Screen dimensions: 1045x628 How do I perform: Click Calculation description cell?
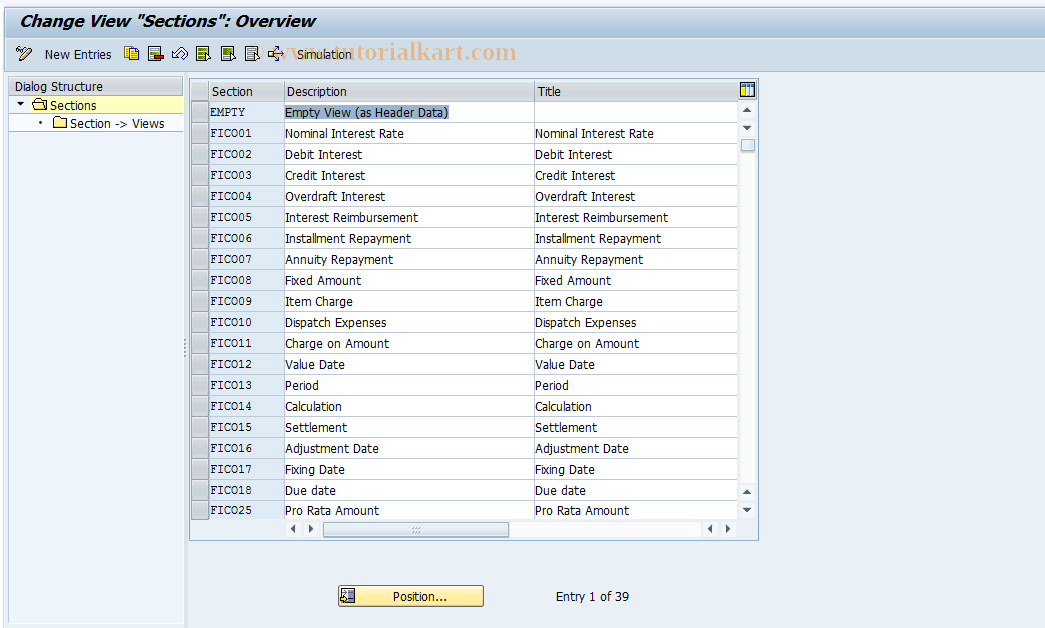(x=409, y=406)
